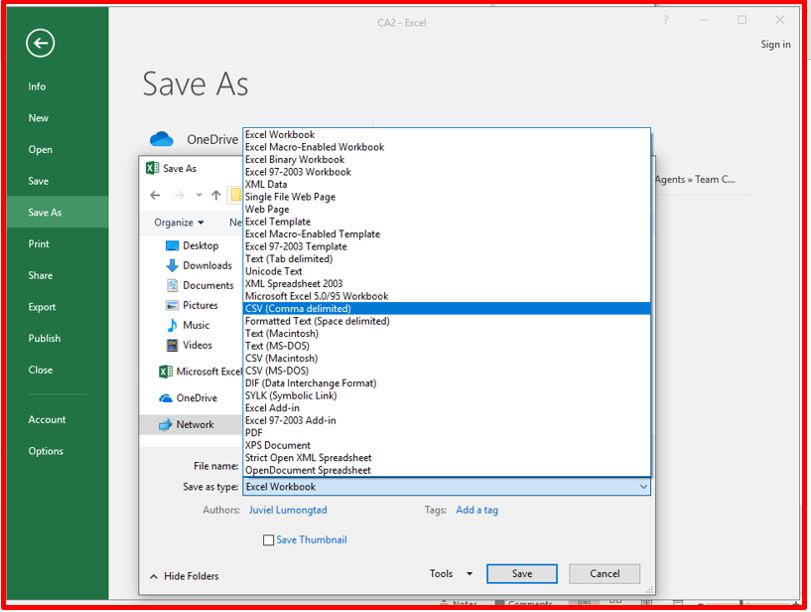Select the Microsoft Excel node in the navigation pane
The width and height of the screenshot is (811, 612).
pos(201,371)
